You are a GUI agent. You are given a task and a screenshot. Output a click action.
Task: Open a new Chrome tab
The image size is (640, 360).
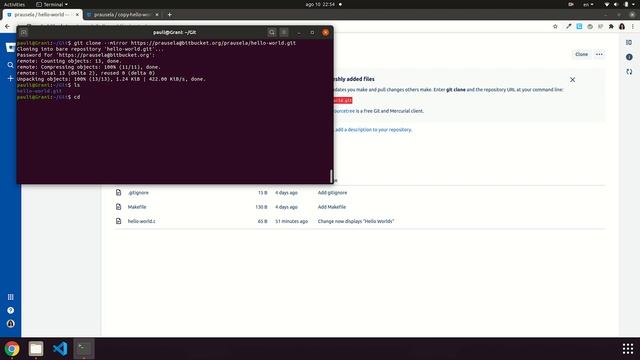click(x=169, y=15)
